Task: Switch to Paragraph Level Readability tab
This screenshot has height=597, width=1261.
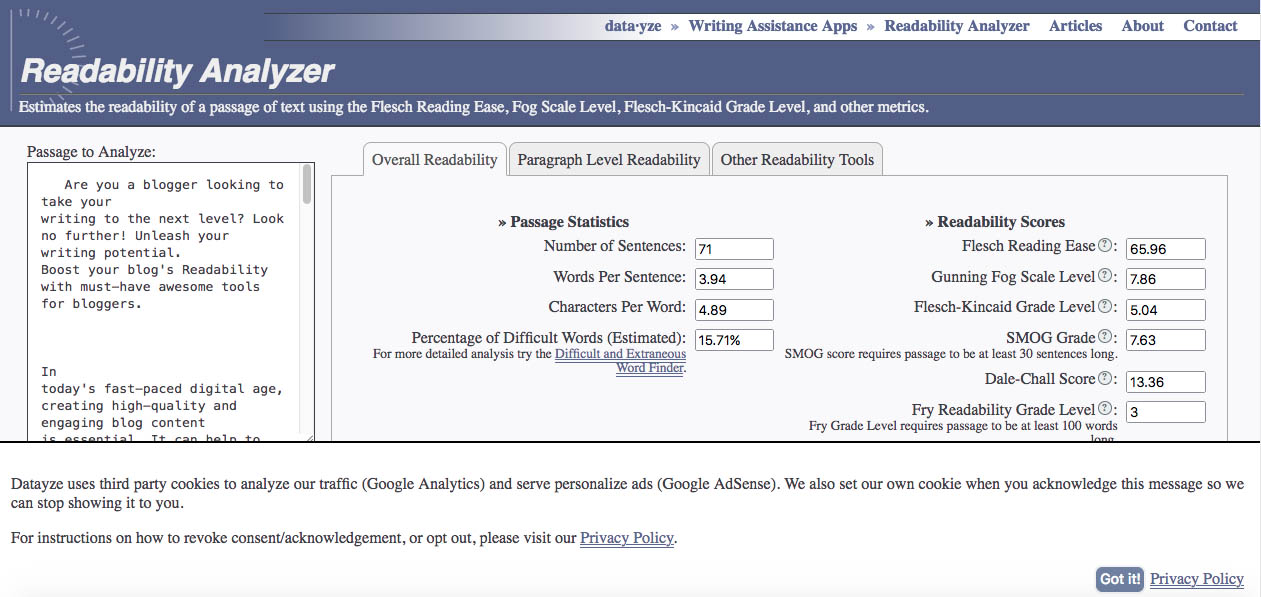Action: (609, 159)
